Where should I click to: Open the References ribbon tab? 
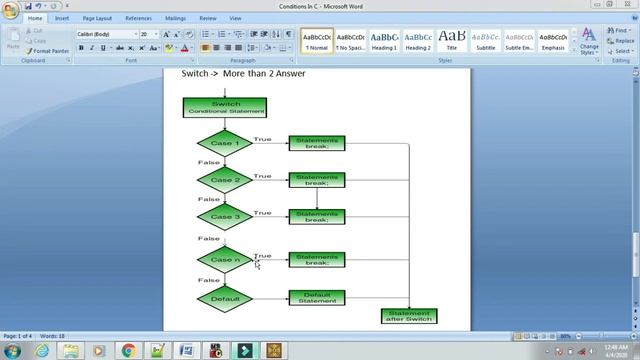click(138, 18)
